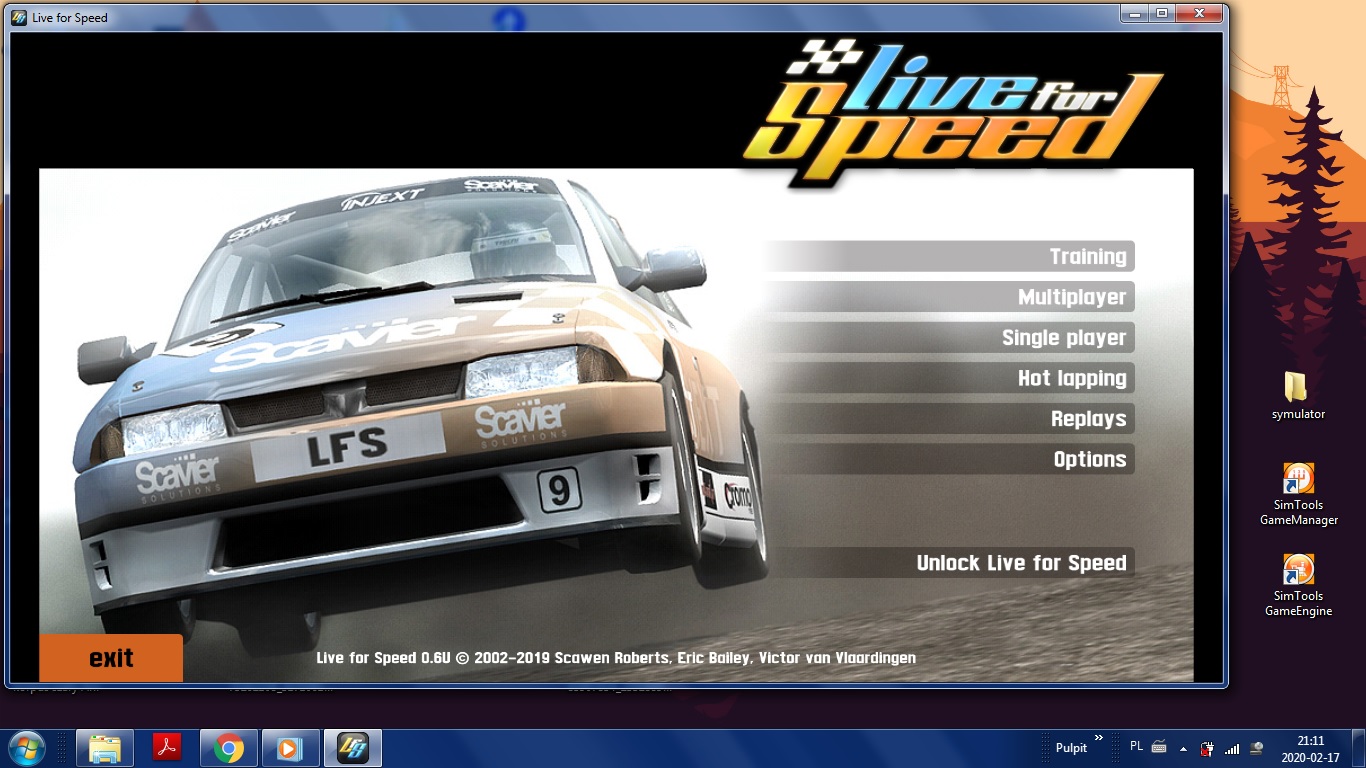Image resolution: width=1366 pixels, height=768 pixels.
Task: Go to Replays in the menu
Action: pos(950,419)
